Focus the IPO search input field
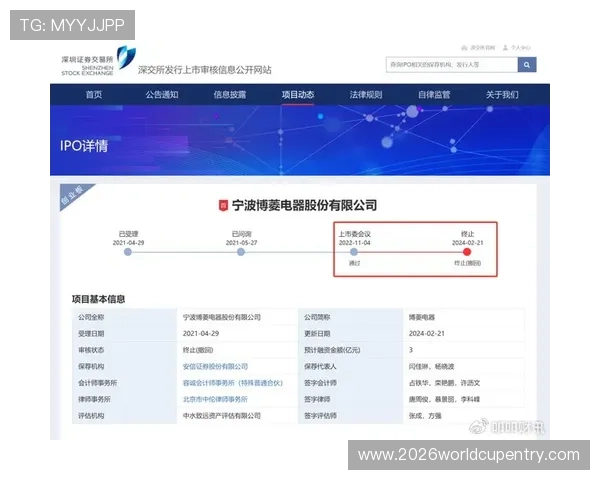This screenshot has width=600, height=480. pyautogui.click(x=452, y=65)
